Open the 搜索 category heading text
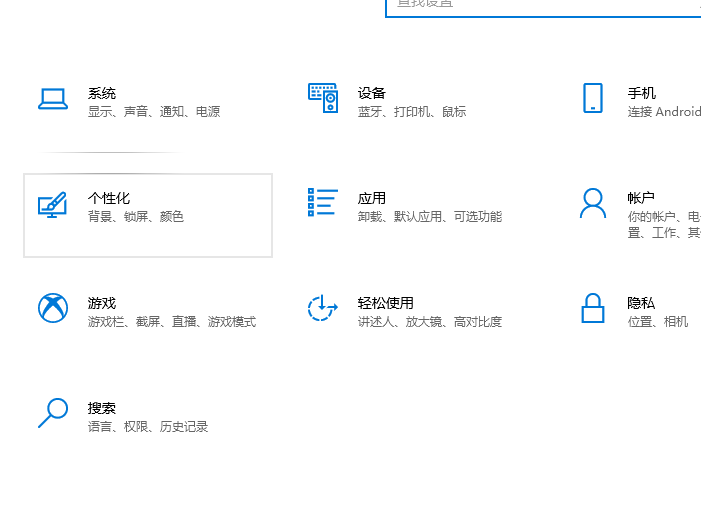This screenshot has width=701, height=512. (x=101, y=408)
